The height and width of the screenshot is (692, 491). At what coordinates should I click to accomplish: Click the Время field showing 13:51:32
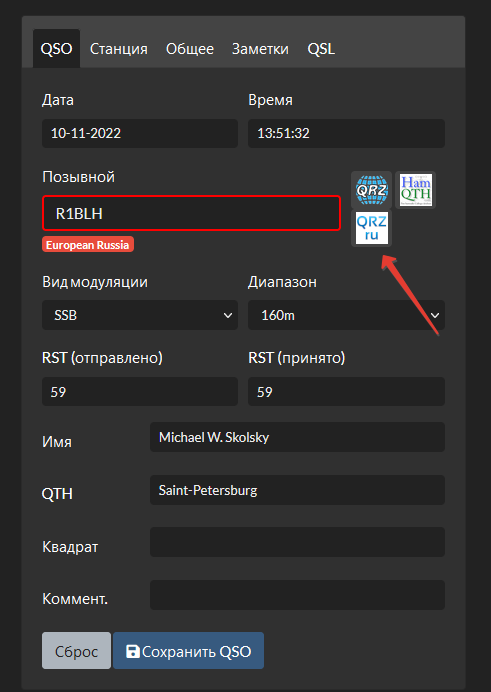(x=346, y=133)
